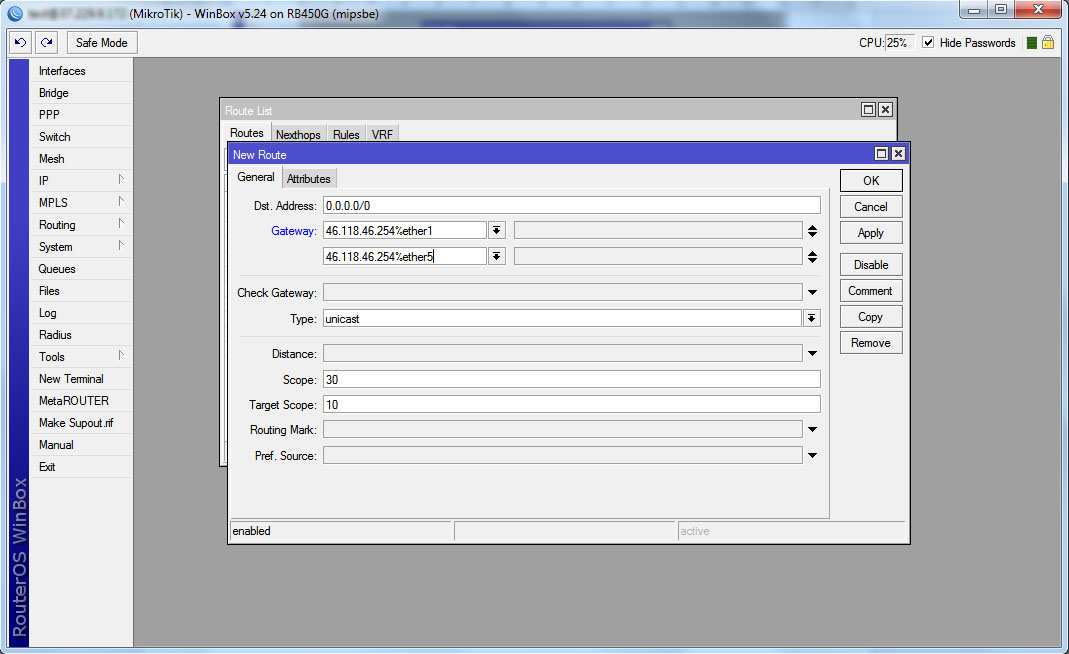The image size is (1069, 654).
Task: Switch to the Attributes tab
Action: point(308,178)
